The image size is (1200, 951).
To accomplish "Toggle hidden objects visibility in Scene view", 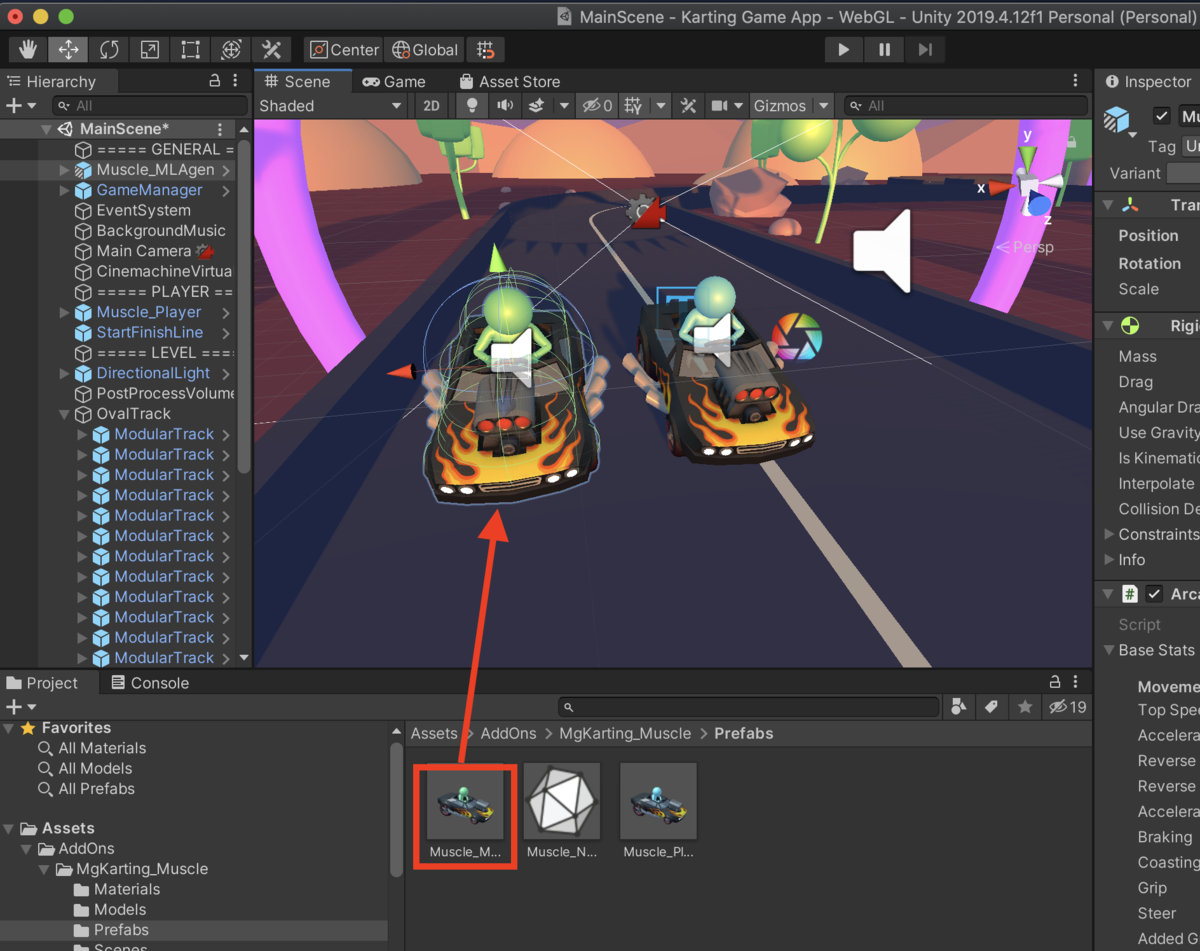I will 598,106.
